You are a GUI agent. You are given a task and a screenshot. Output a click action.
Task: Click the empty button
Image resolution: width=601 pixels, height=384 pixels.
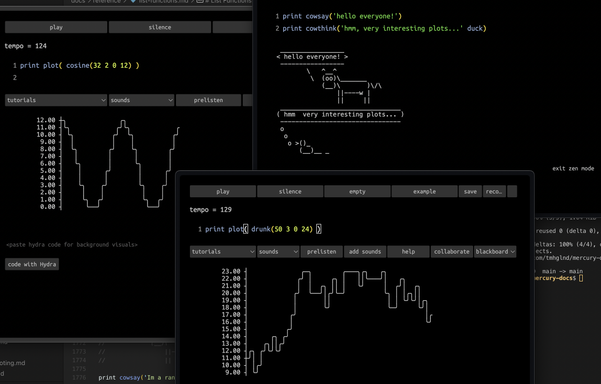coord(357,191)
